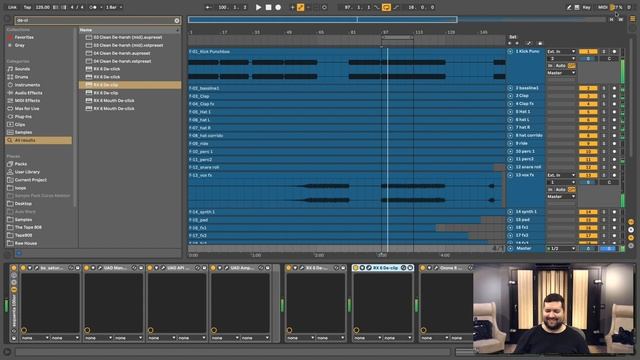Clear the browser search field
Screen dimensions: 640x360
point(177,20)
